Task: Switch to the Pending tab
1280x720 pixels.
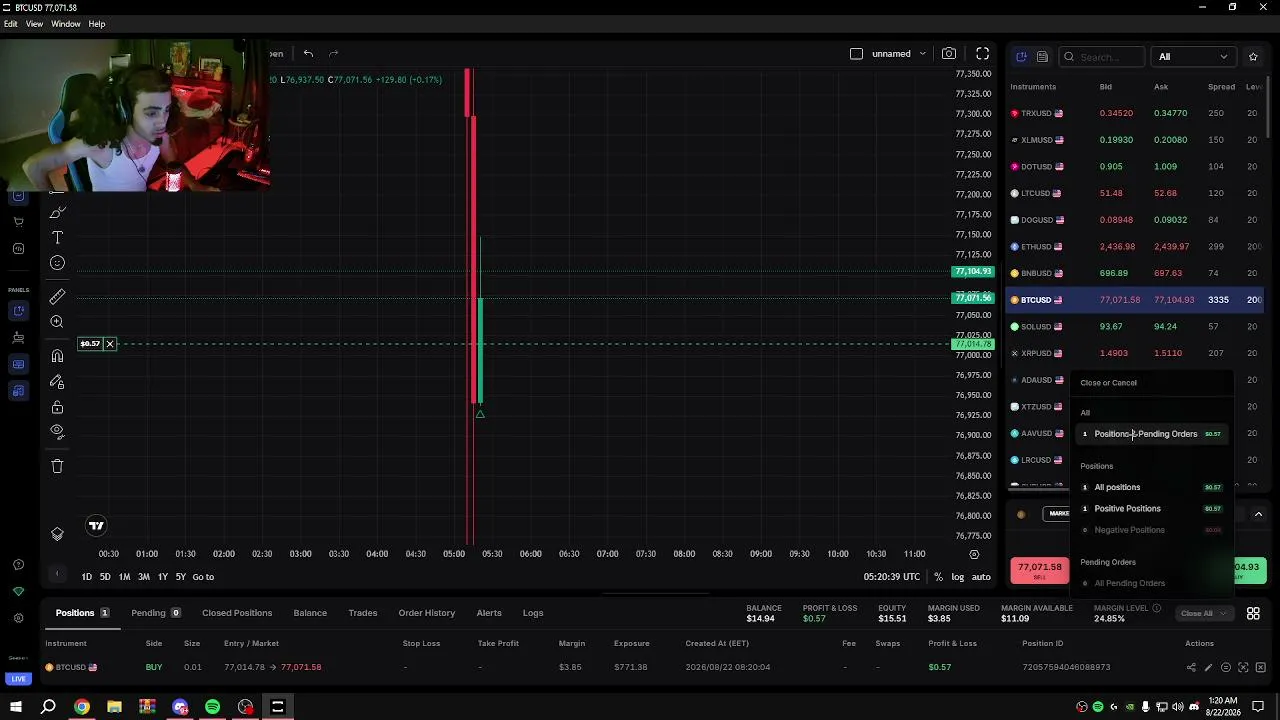Action: coord(155,613)
